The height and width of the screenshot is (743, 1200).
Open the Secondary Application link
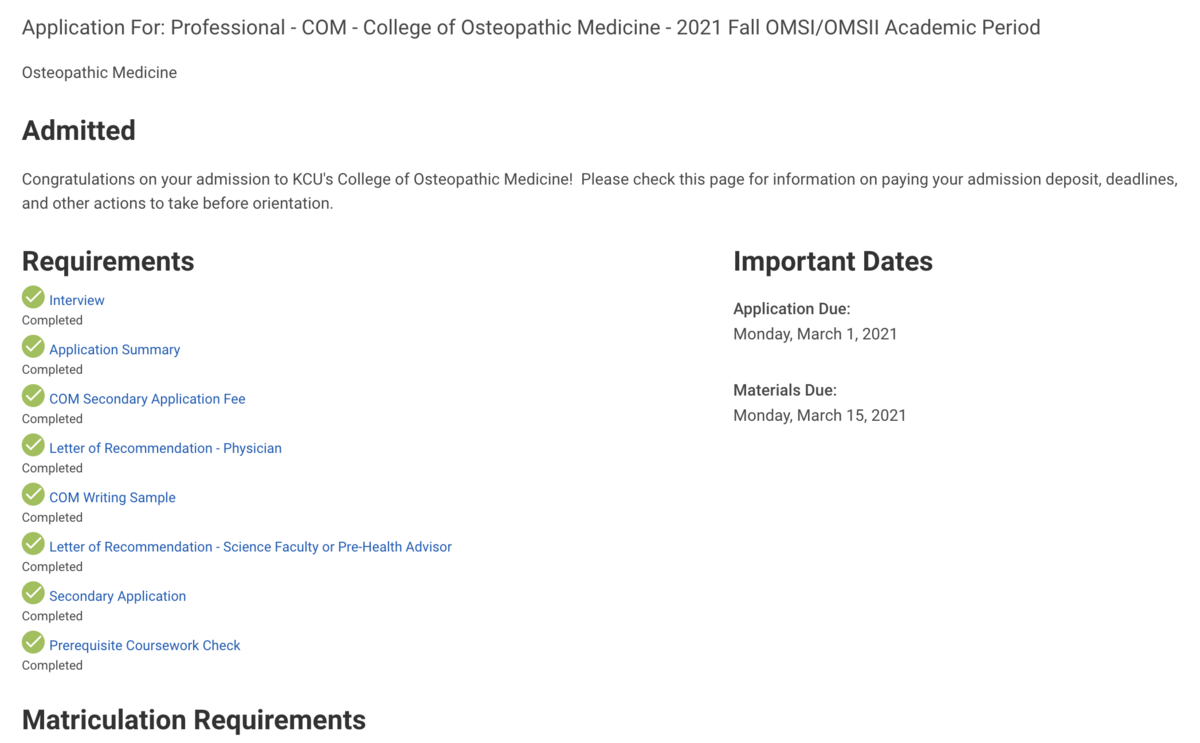coord(117,596)
